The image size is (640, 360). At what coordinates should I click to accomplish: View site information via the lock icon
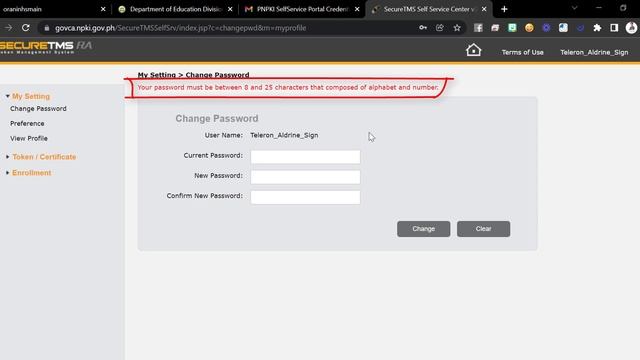click(47, 28)
